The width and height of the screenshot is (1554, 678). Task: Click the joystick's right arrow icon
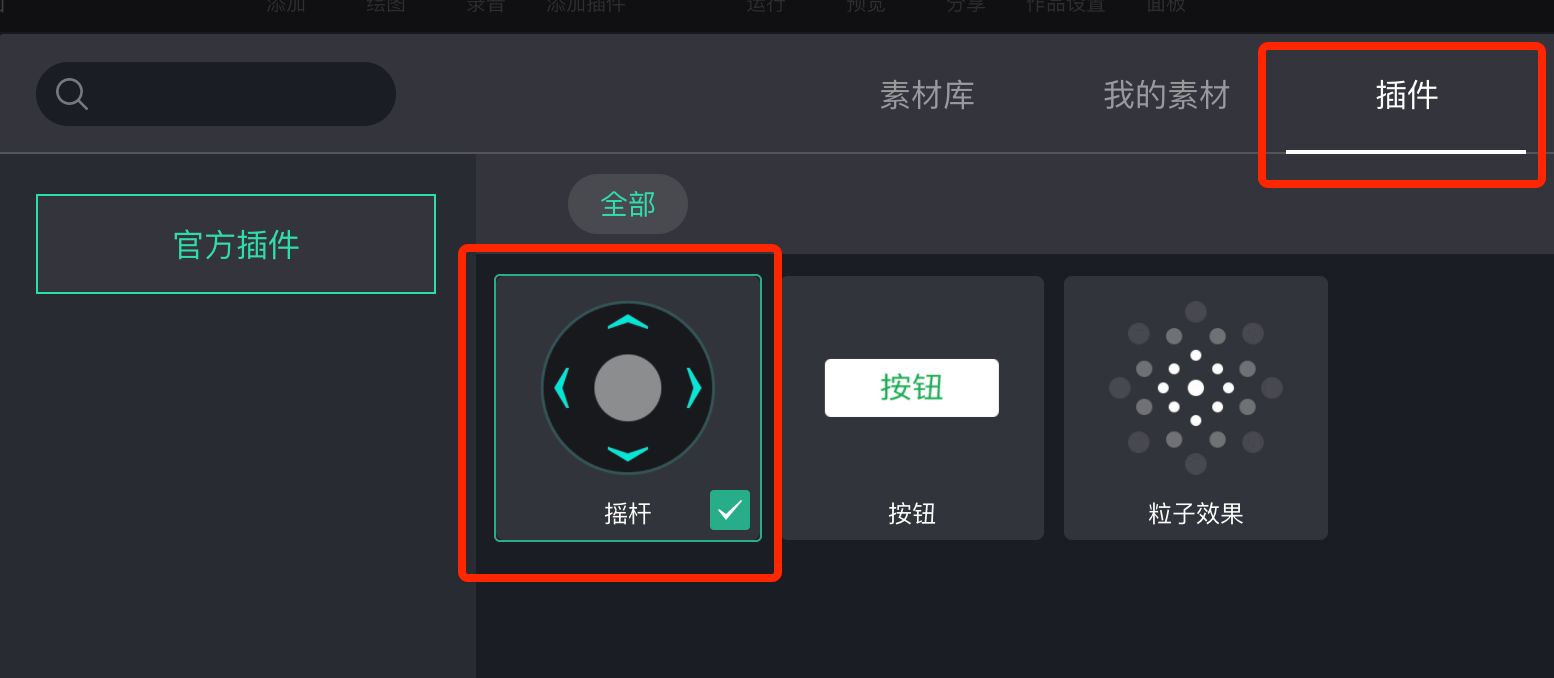click(x=694, y=387)
